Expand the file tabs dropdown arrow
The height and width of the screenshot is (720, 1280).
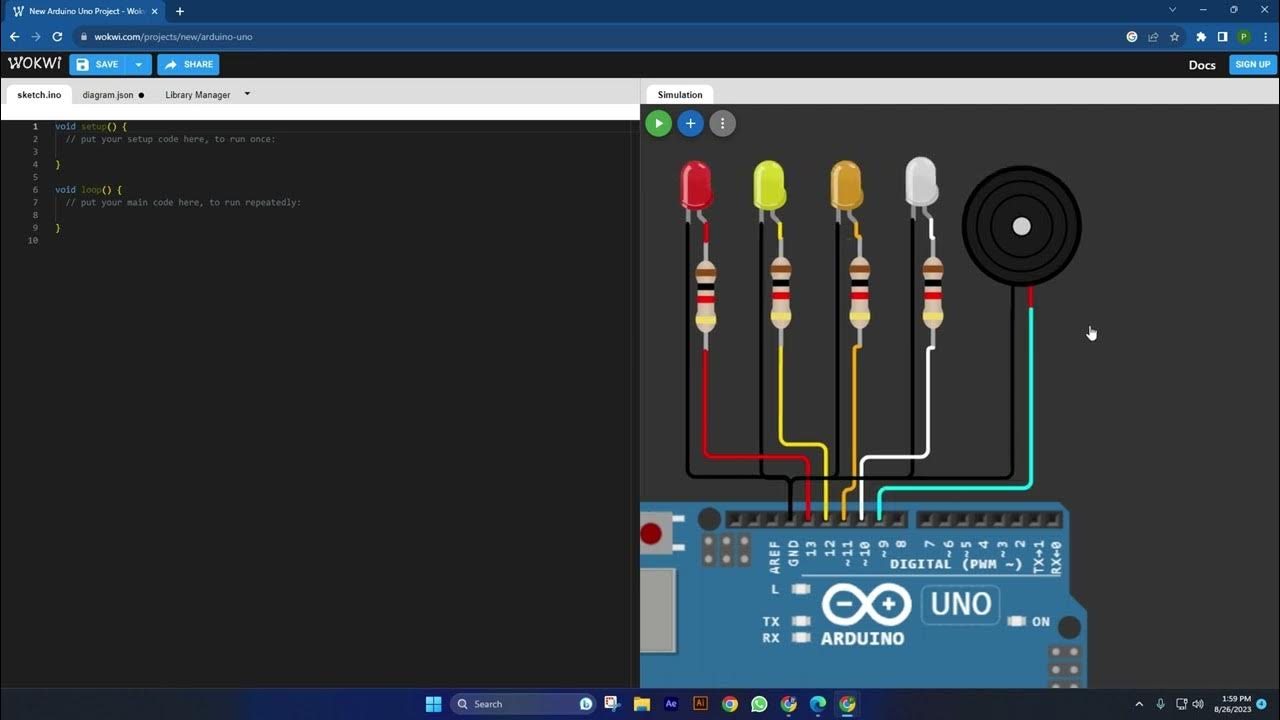(247, 94)
